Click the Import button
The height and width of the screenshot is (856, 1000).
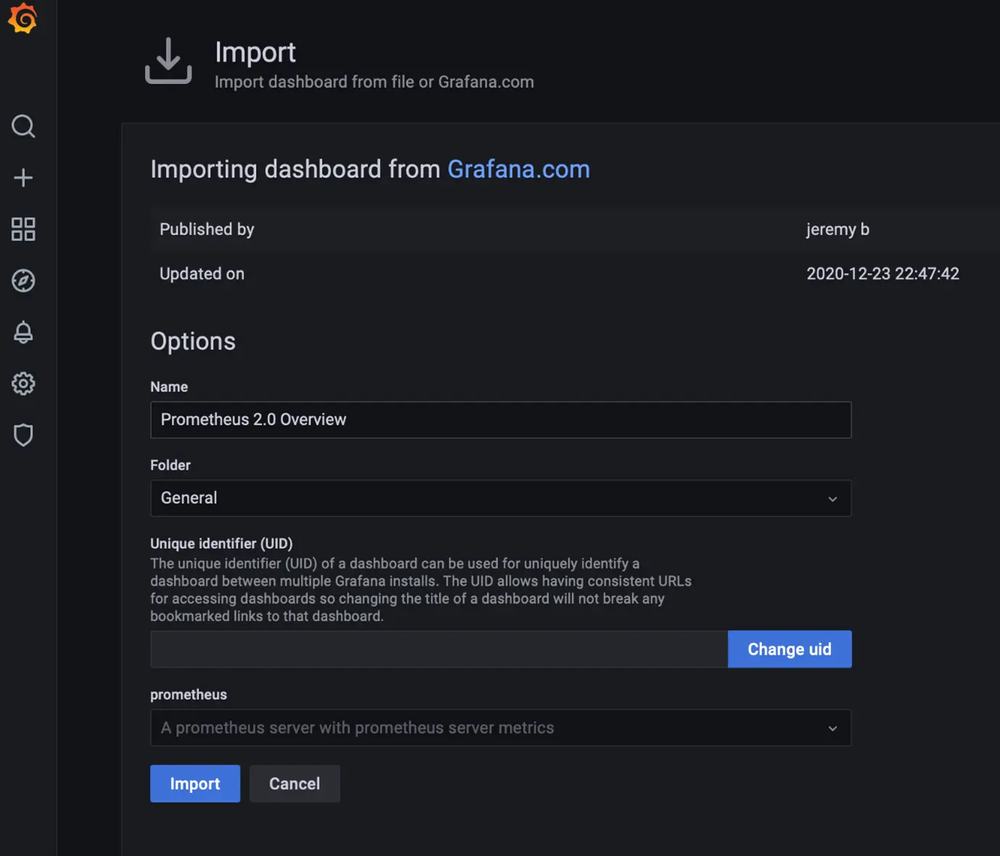point(195,784)
